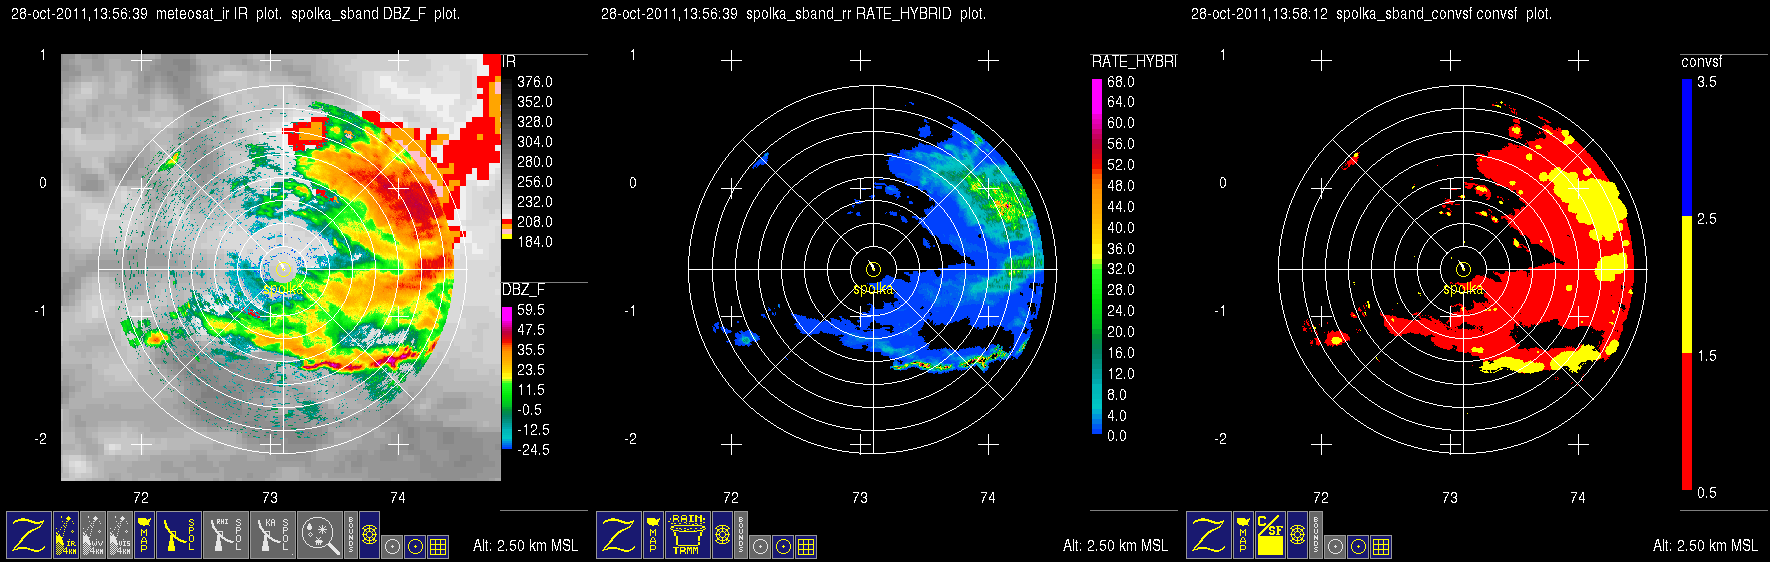Select the RAIN TRMM icon

tap(688, 535)
